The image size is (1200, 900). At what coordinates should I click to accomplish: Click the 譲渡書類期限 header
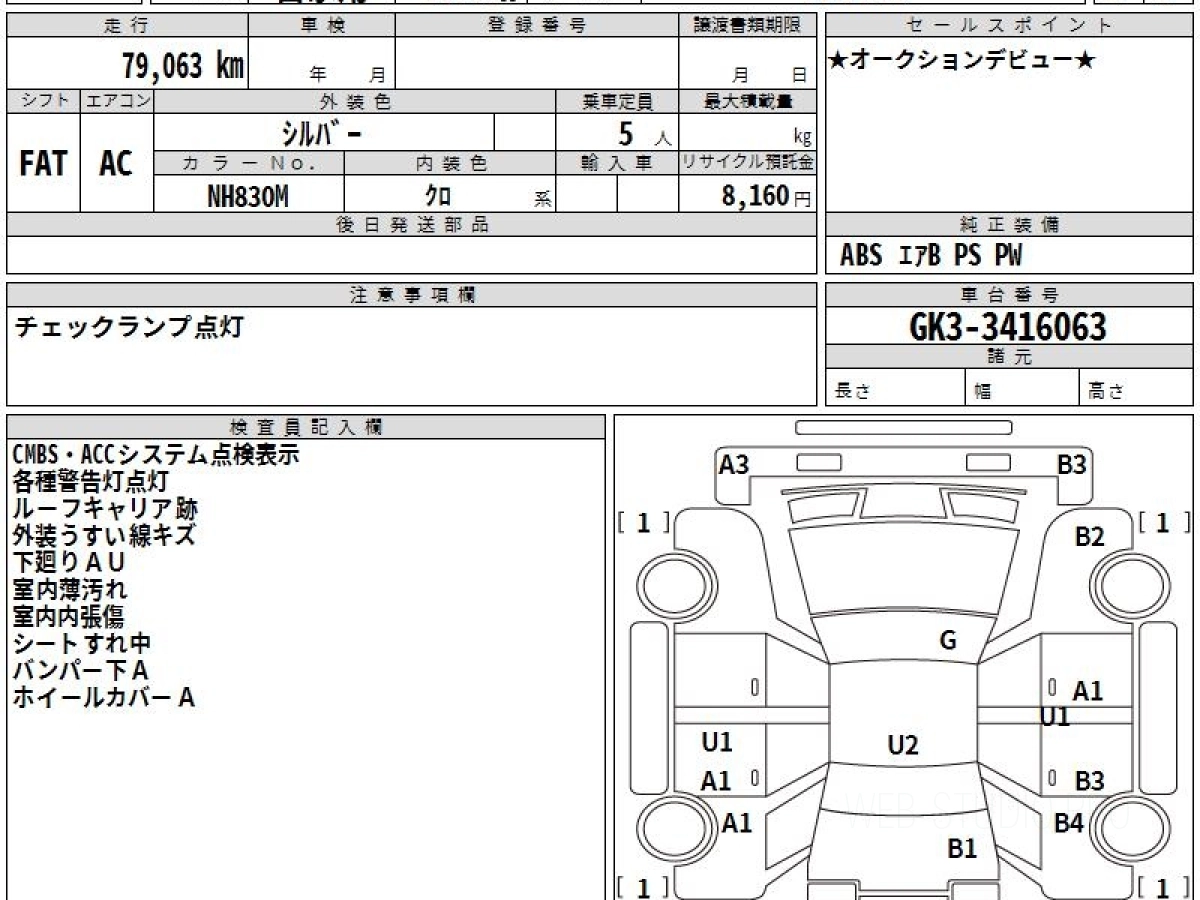[748, 26]
